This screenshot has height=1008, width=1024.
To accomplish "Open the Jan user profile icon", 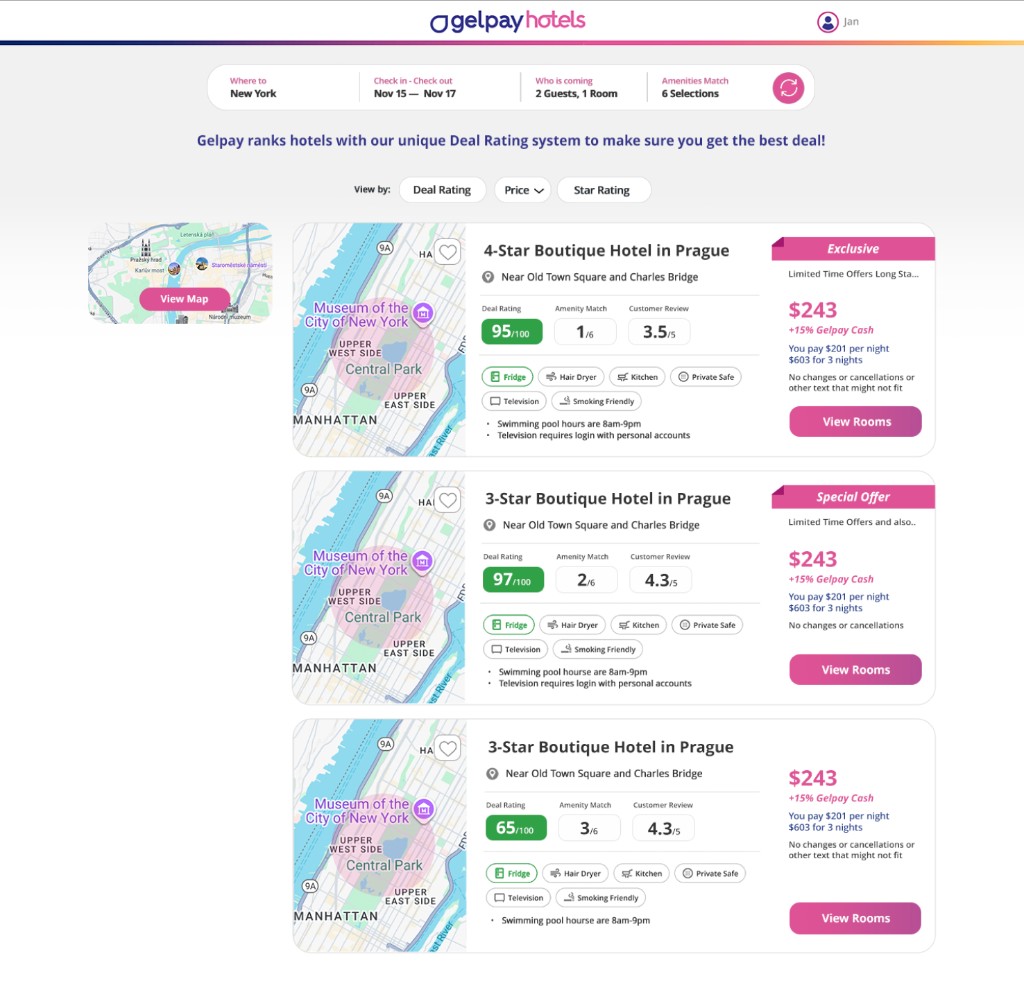I will pos(827,22).
